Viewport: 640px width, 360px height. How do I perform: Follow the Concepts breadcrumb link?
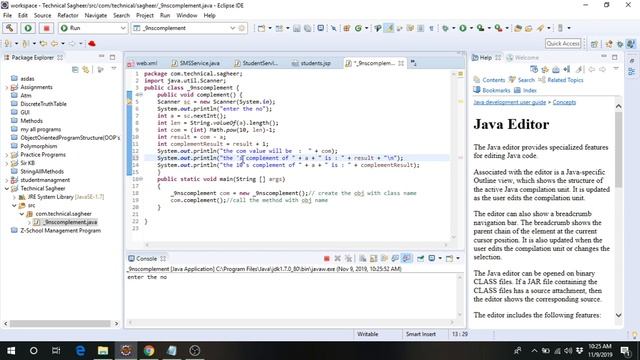click(x=564, y=102)
